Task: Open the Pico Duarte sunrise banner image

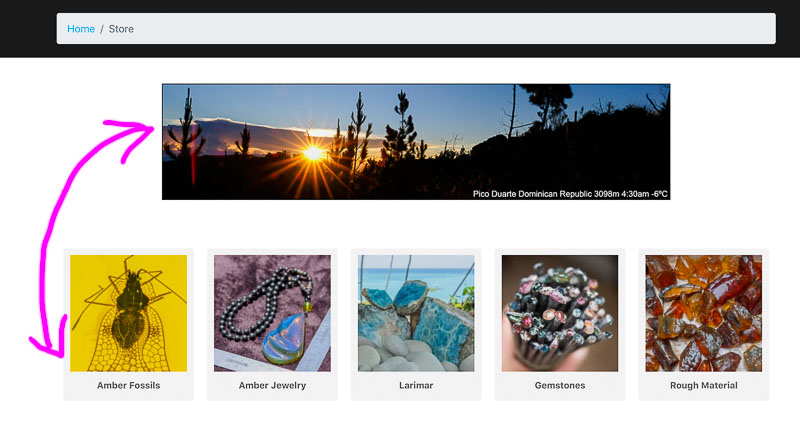Action: tap(416, 142)
